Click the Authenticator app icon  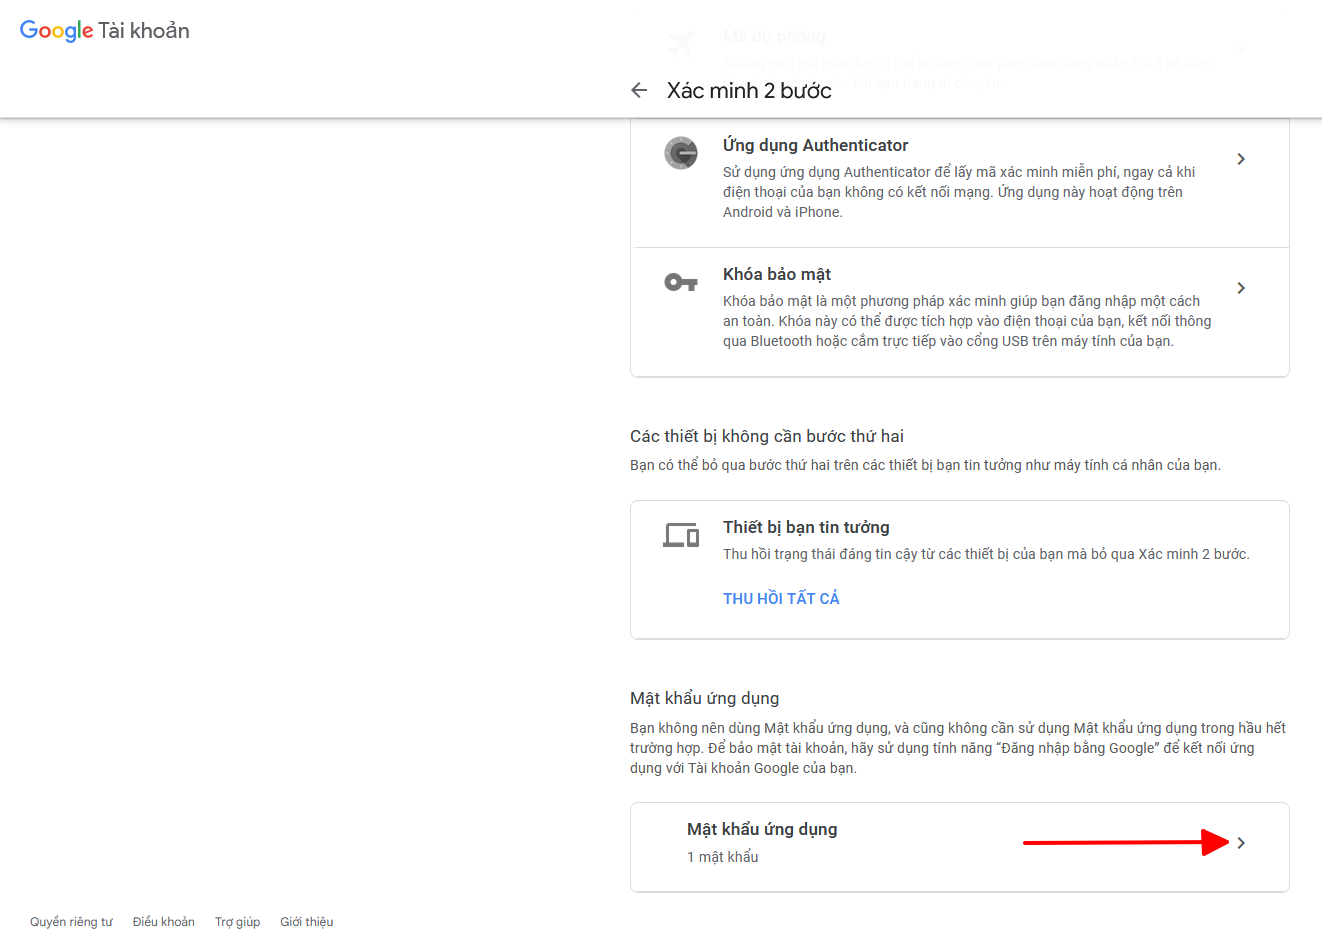pos(681,153)
